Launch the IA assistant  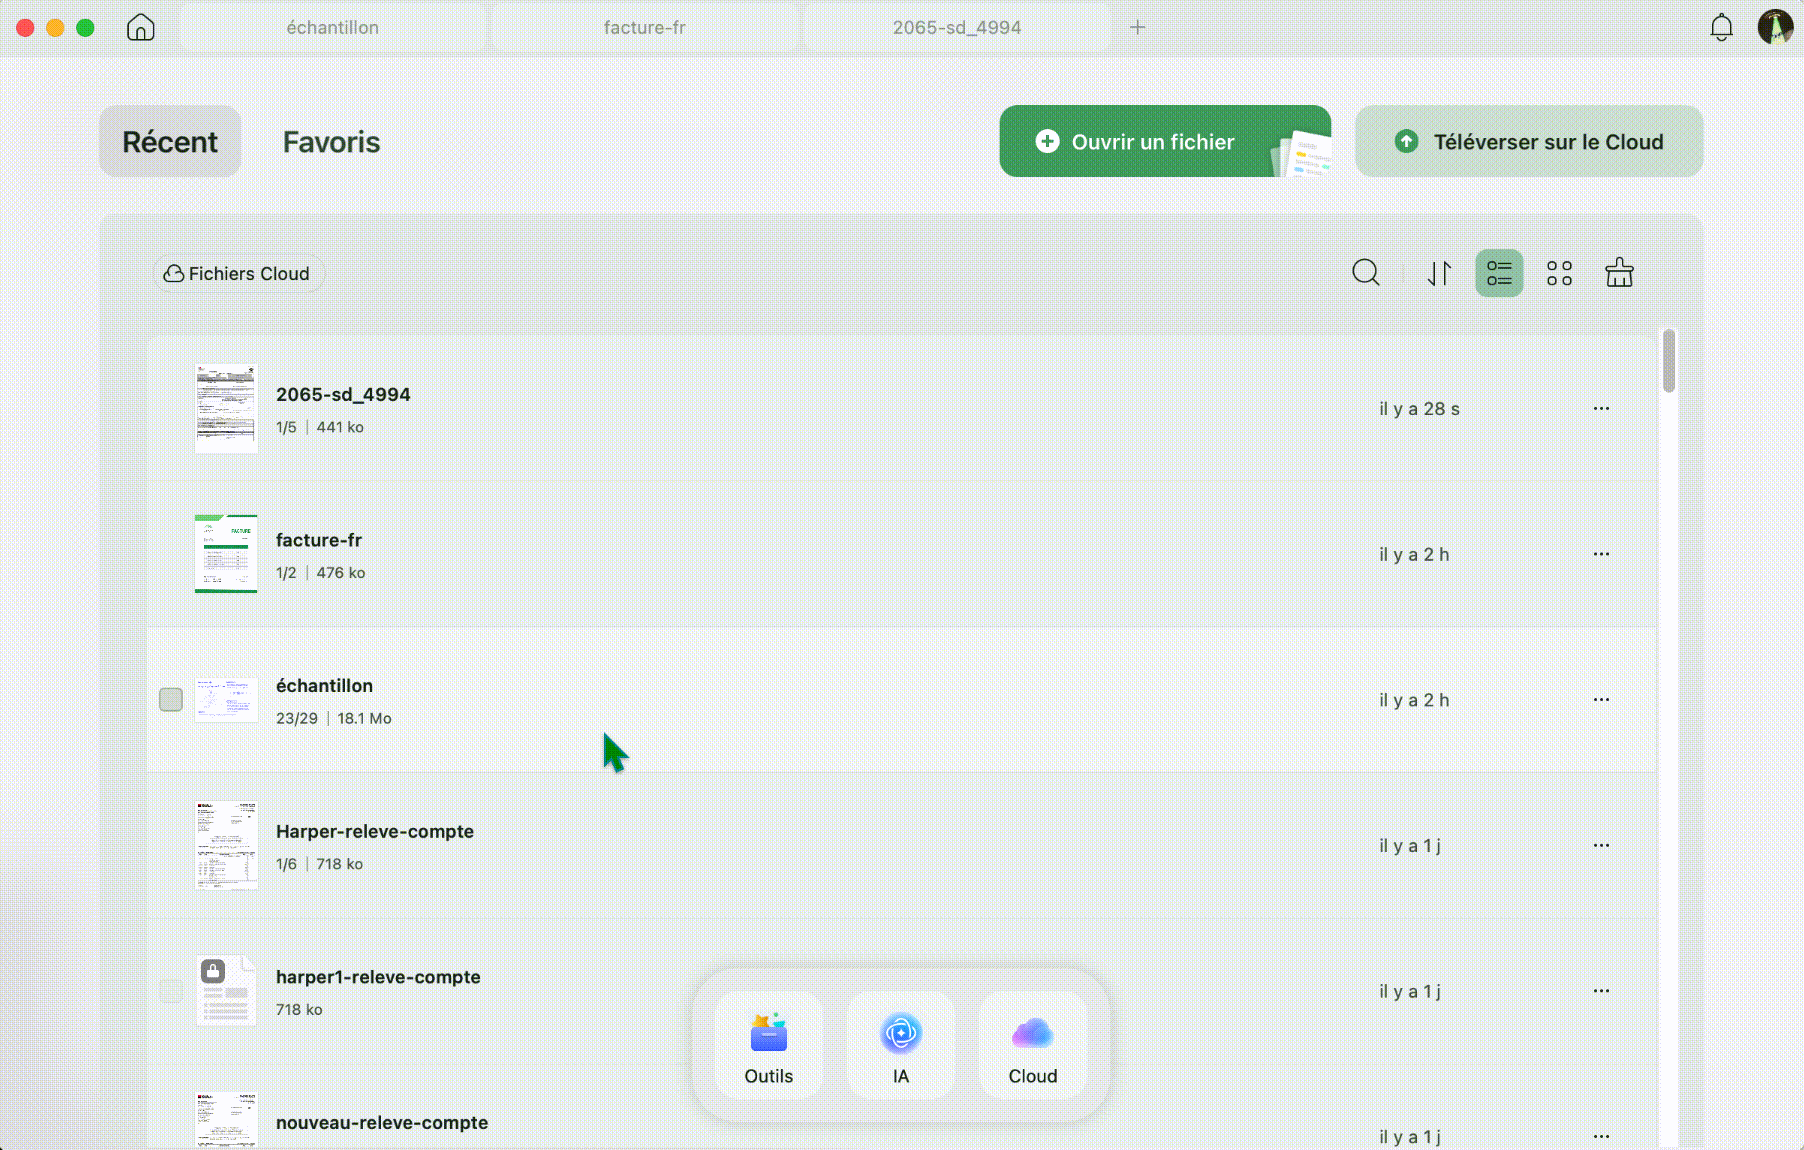coord(901,1046)
